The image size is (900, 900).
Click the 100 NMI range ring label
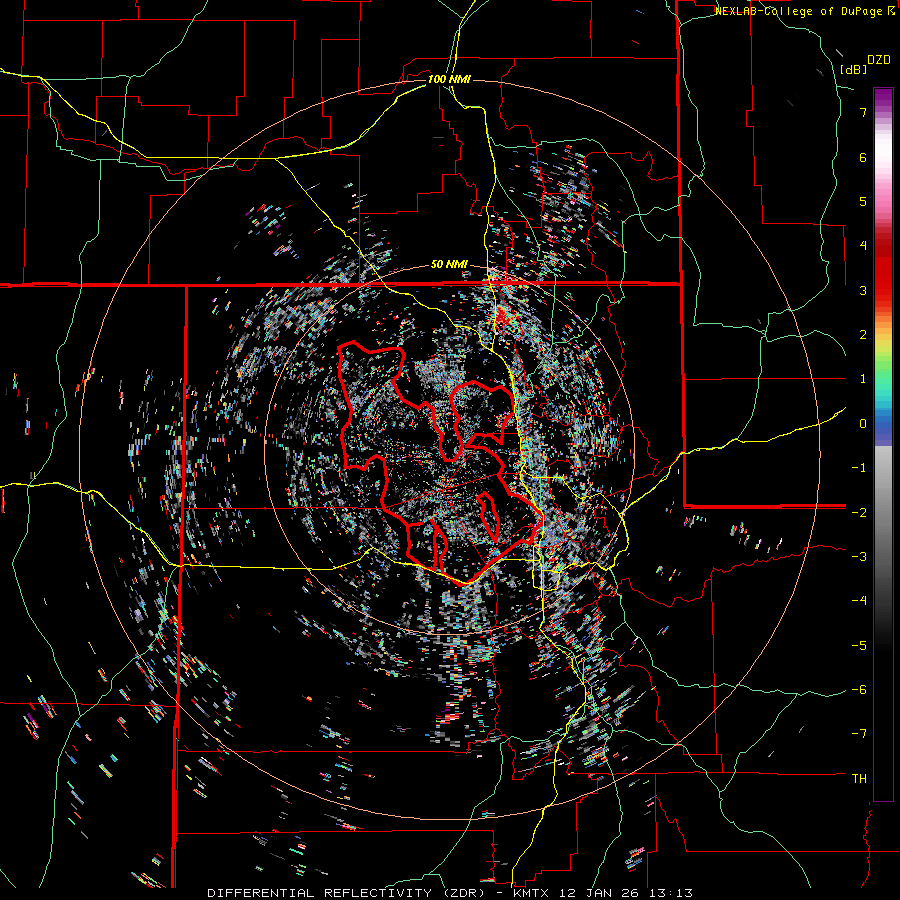click(x=449, y=79)
